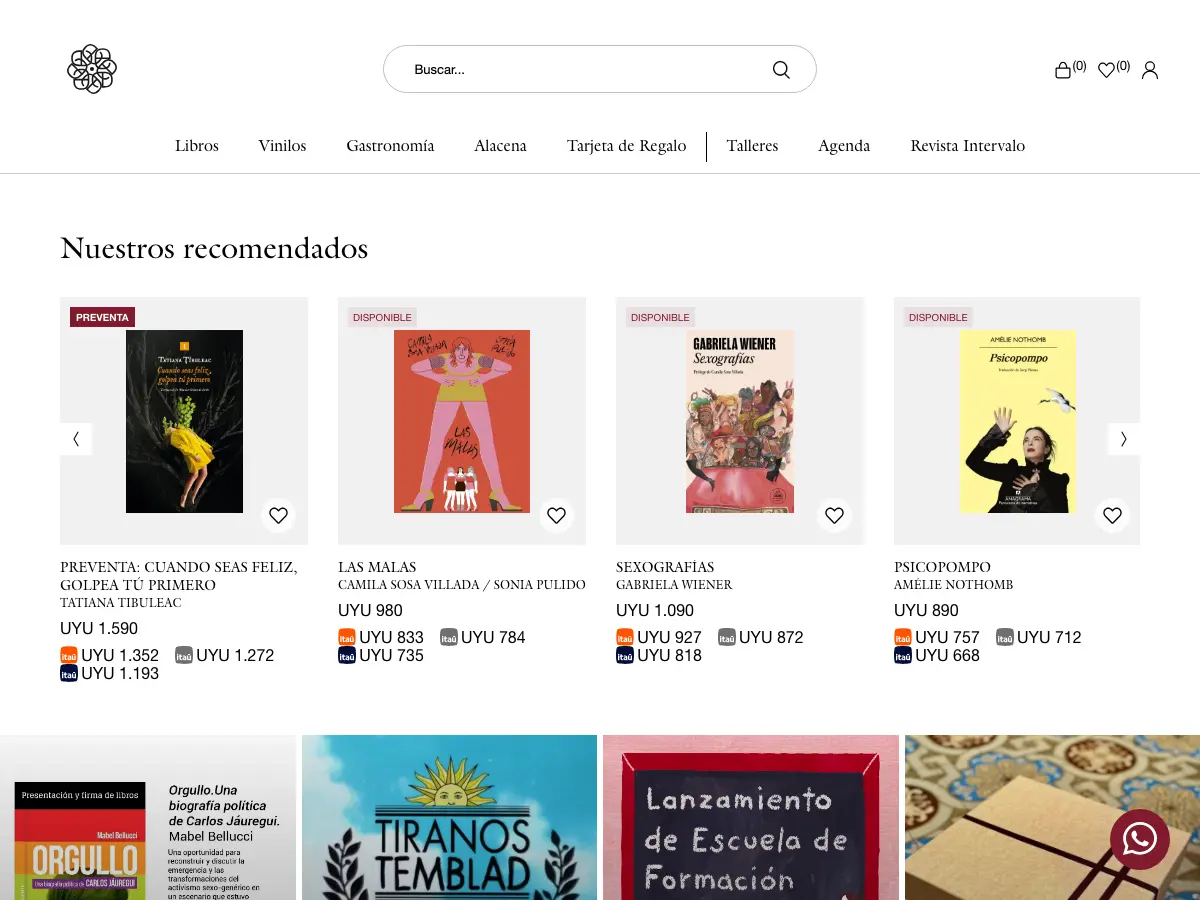Open the Libros menu
Screen dimensions: 1200x900
tap(197, 146)
